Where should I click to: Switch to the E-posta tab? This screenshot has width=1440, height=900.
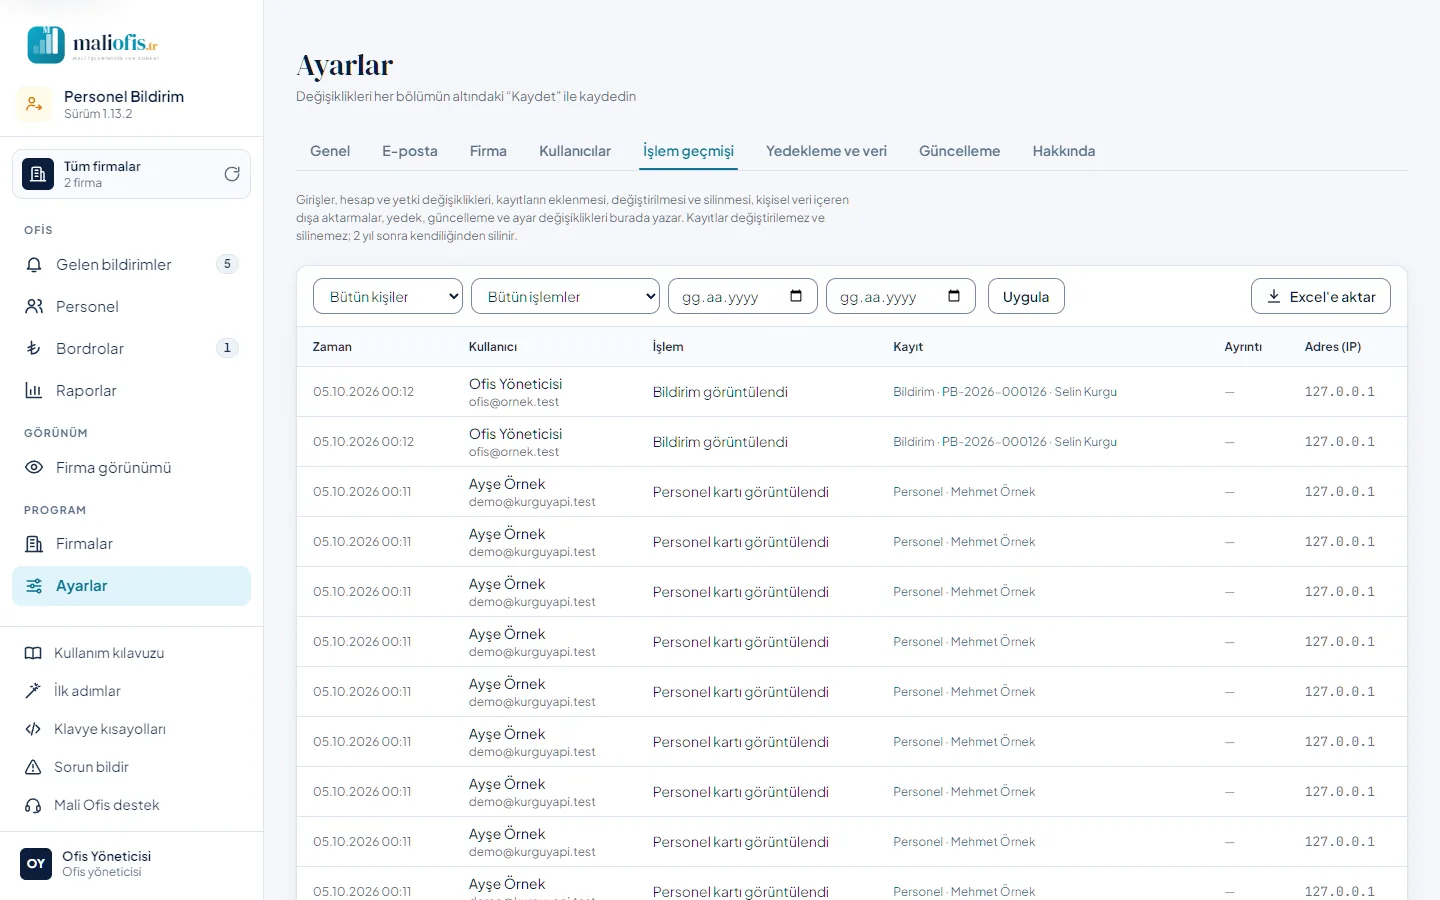(410, 151)
